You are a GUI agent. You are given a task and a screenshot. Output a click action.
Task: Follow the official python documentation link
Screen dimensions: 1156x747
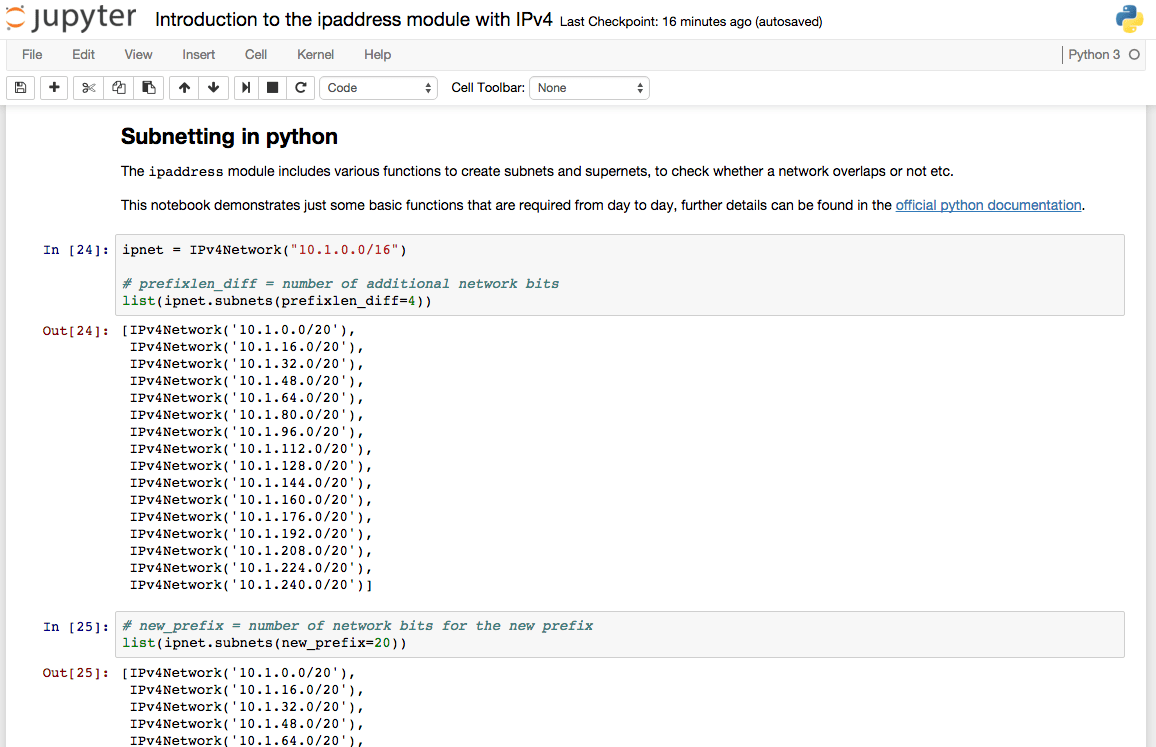point(988,204)
